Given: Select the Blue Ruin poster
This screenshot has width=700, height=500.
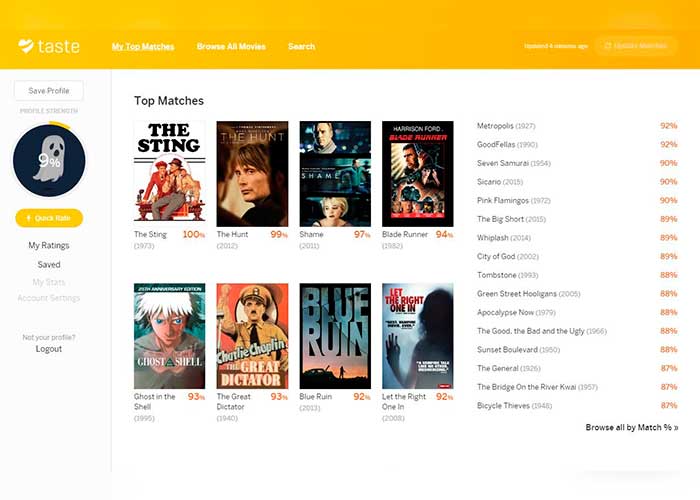Looking at the screenshot, I should click(x=335, y=336).
